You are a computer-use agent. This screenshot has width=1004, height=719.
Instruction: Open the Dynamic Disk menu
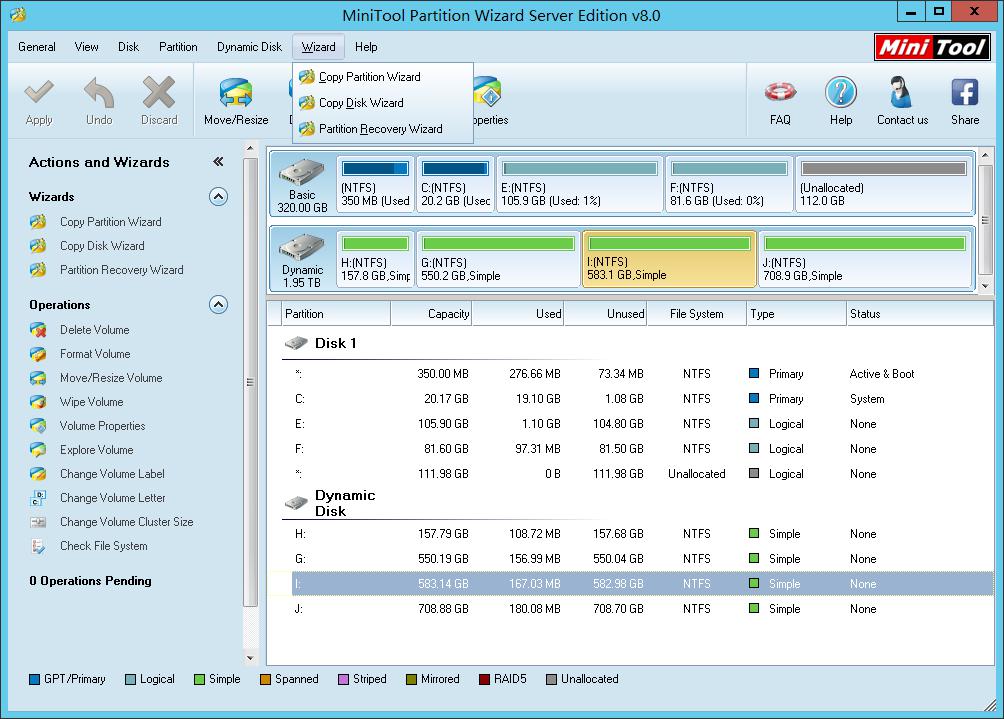click(249, 47)
